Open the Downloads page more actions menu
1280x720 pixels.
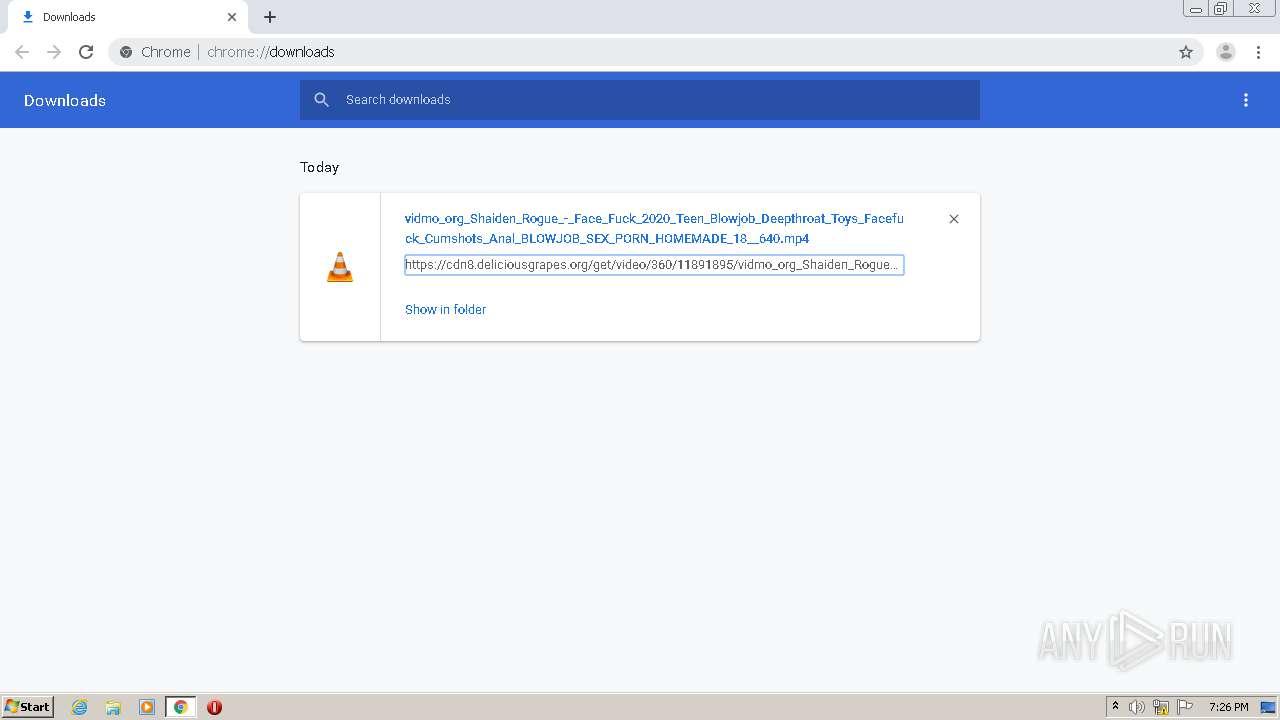[1246, 100]
